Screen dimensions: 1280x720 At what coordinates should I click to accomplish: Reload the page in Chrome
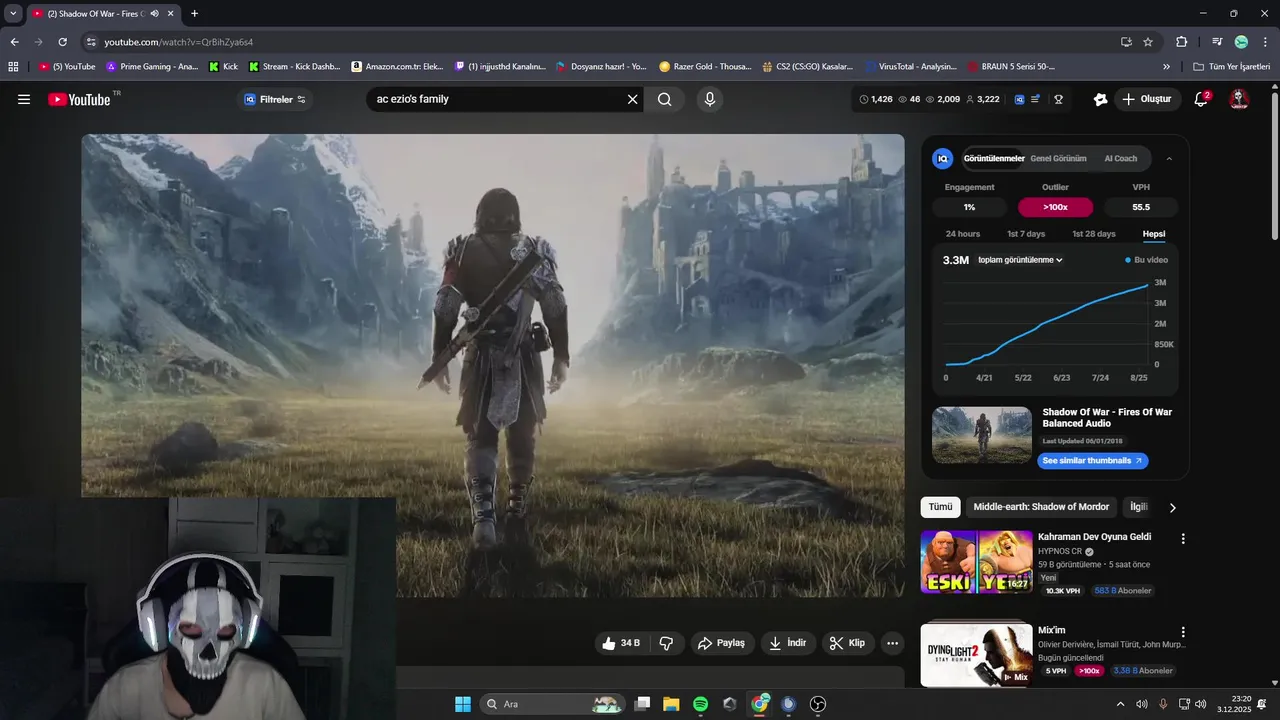[62, 42]
